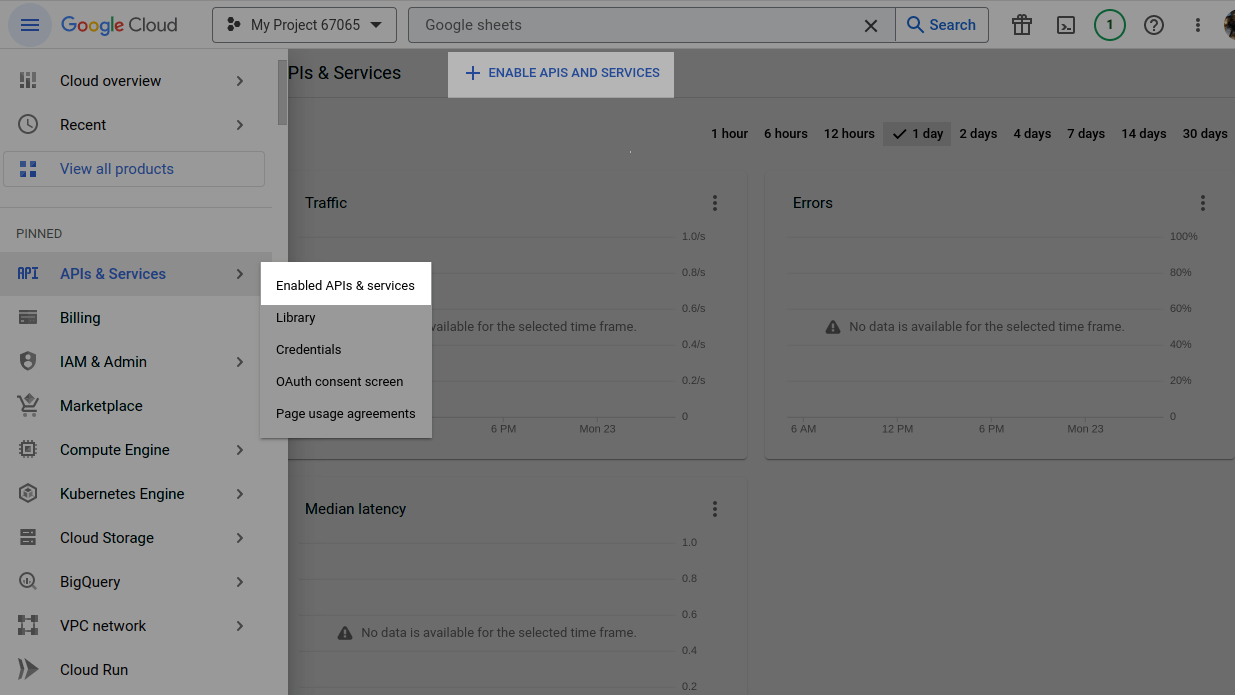Image resolution: width=1235 pixels, height=695 pixels.
Task: Select the 1 hour time range
Action: (x=729, y=134)
